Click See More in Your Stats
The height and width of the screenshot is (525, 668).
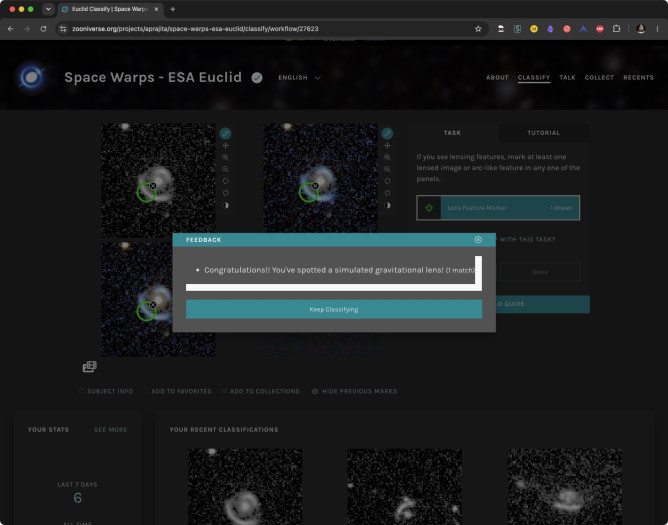(x=110, y=430)
